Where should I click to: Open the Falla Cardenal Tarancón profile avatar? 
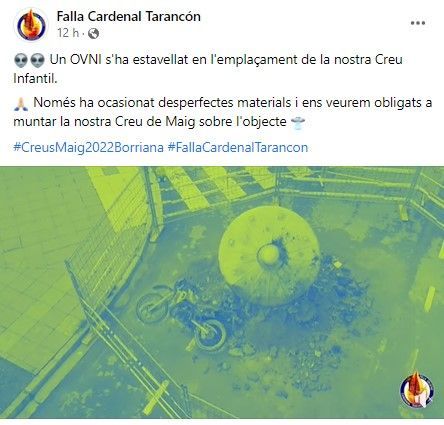(x=31, y=25)
